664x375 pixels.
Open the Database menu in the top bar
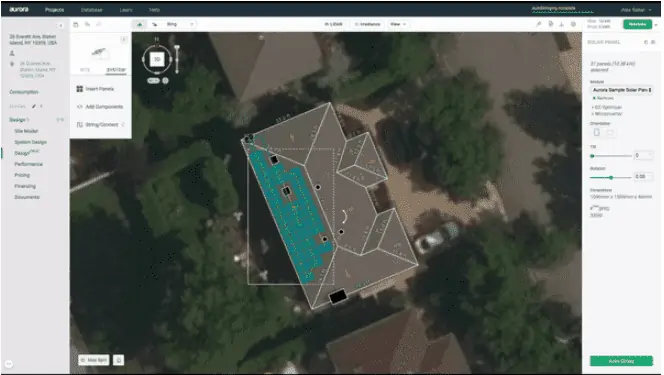tap(91, 10)
